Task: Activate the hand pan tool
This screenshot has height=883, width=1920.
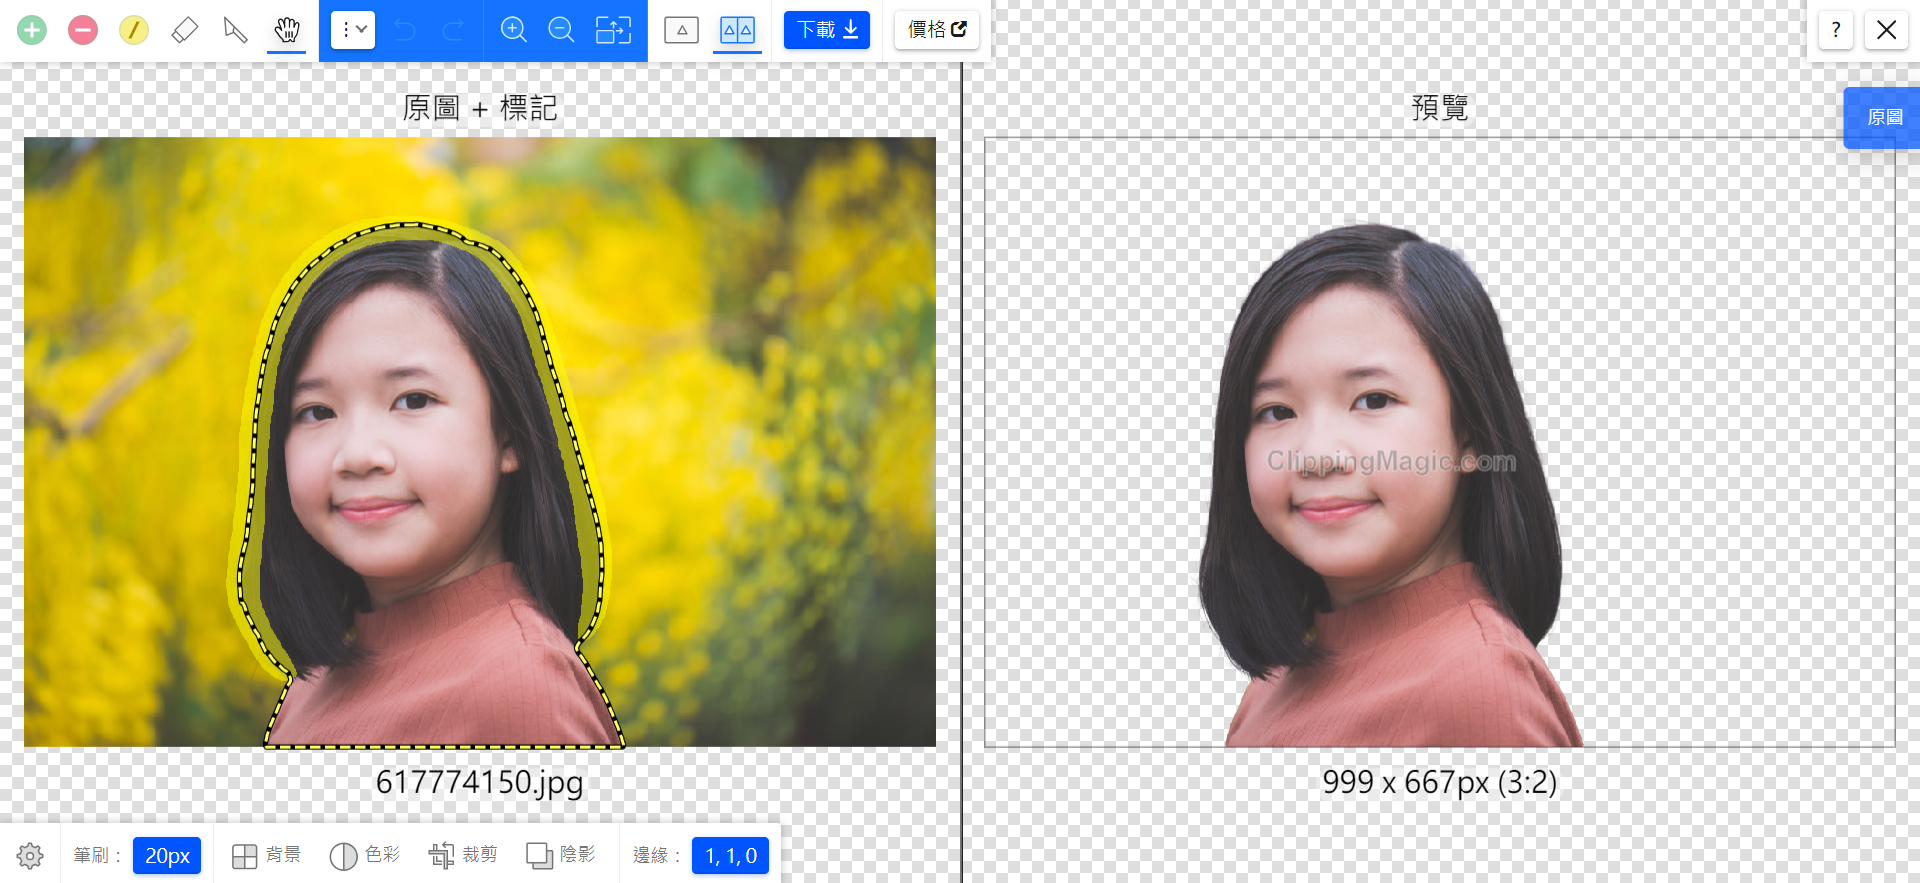Action: [287, 30]
